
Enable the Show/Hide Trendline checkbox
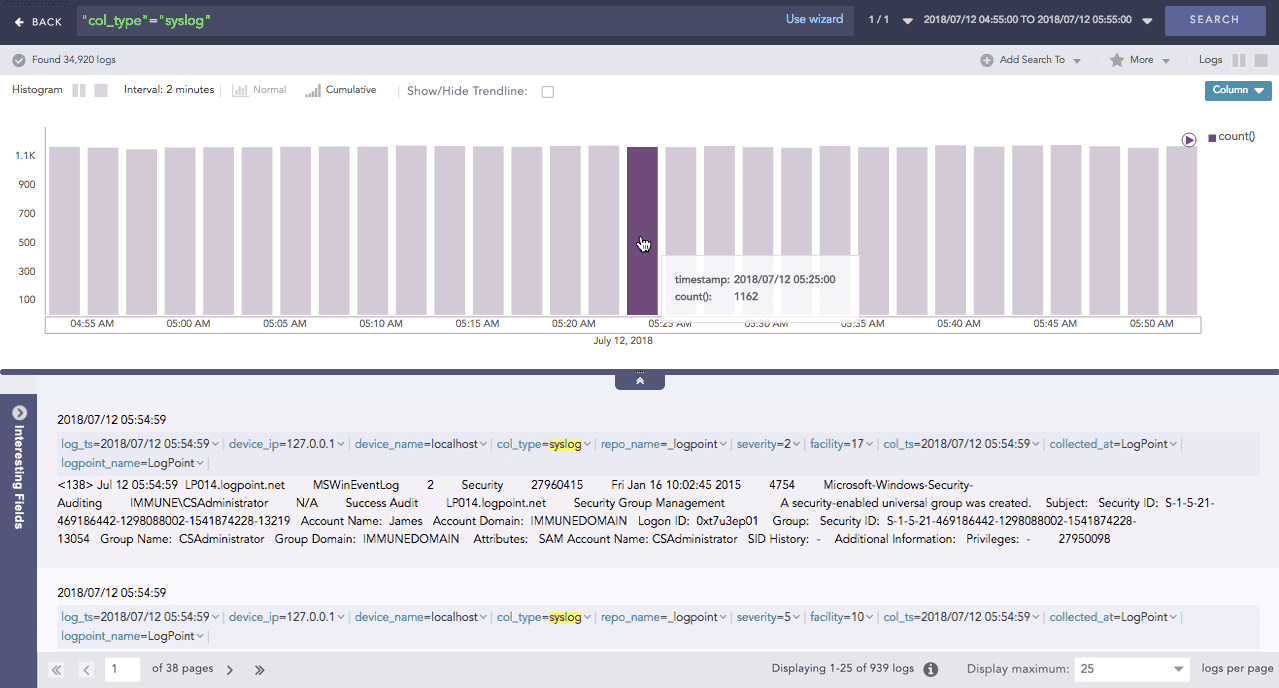point(547,90)
